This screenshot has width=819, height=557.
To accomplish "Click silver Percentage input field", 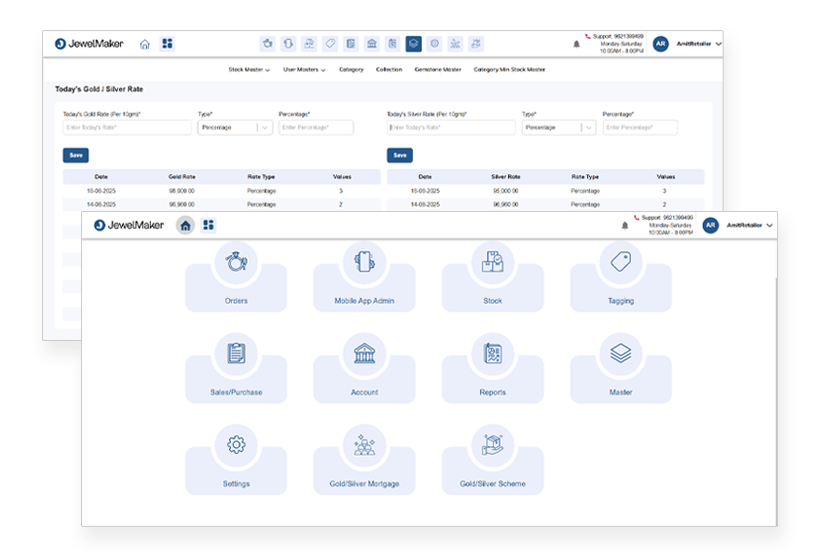I will tap(640, 127).
